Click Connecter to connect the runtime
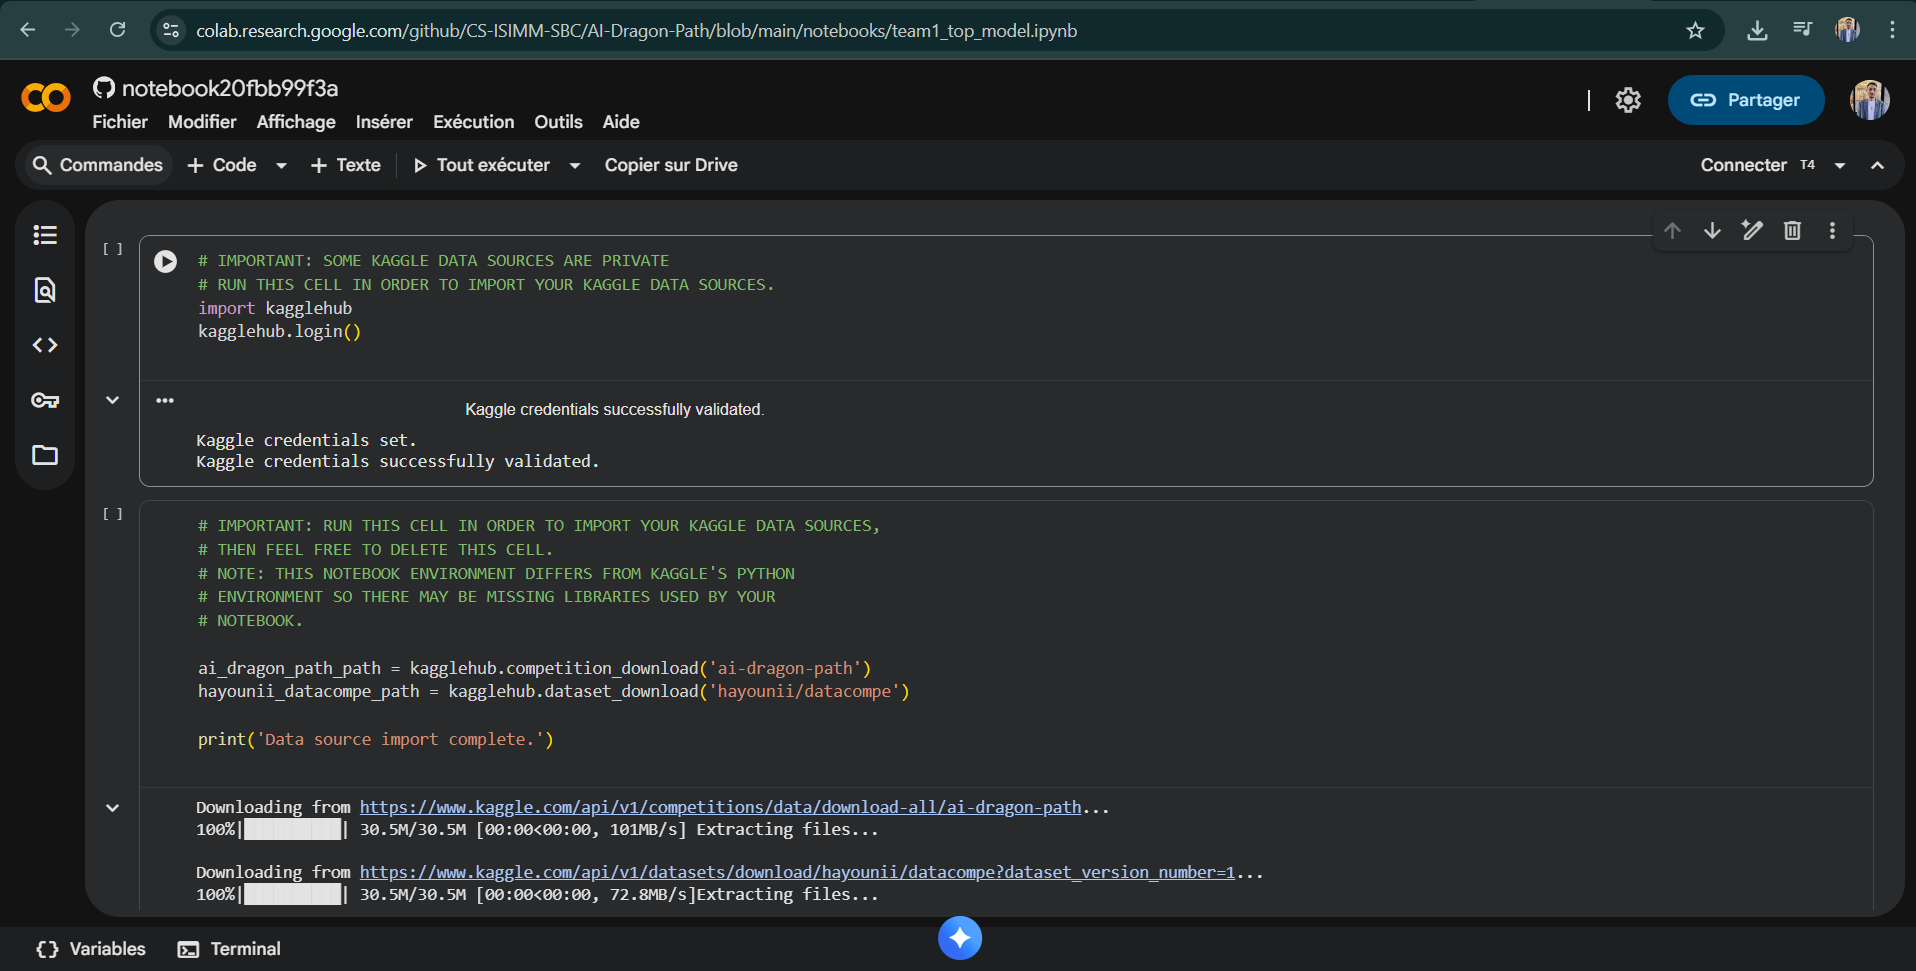This screenshot has height=971, width=1916. (1744, 165)
